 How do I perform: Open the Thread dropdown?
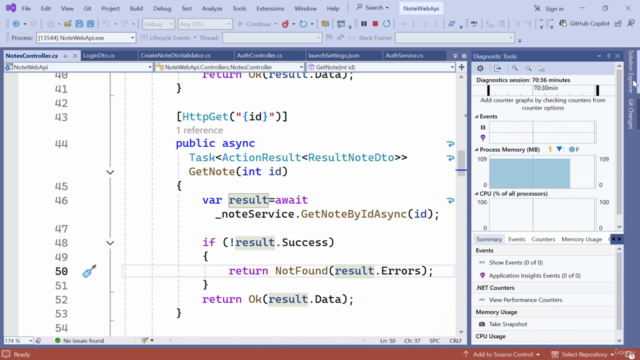(x=272, y=38)
